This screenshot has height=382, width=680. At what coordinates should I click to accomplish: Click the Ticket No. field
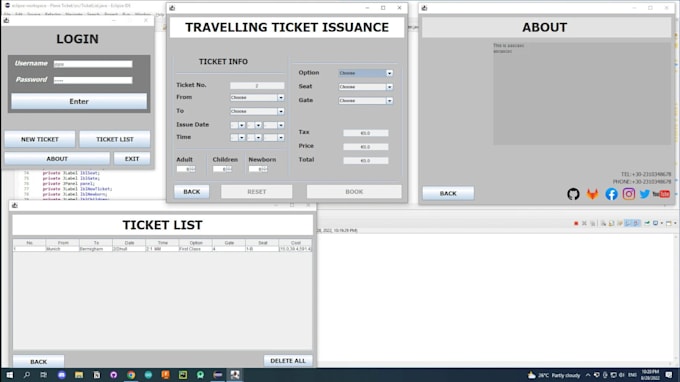(x=257, y=85)
